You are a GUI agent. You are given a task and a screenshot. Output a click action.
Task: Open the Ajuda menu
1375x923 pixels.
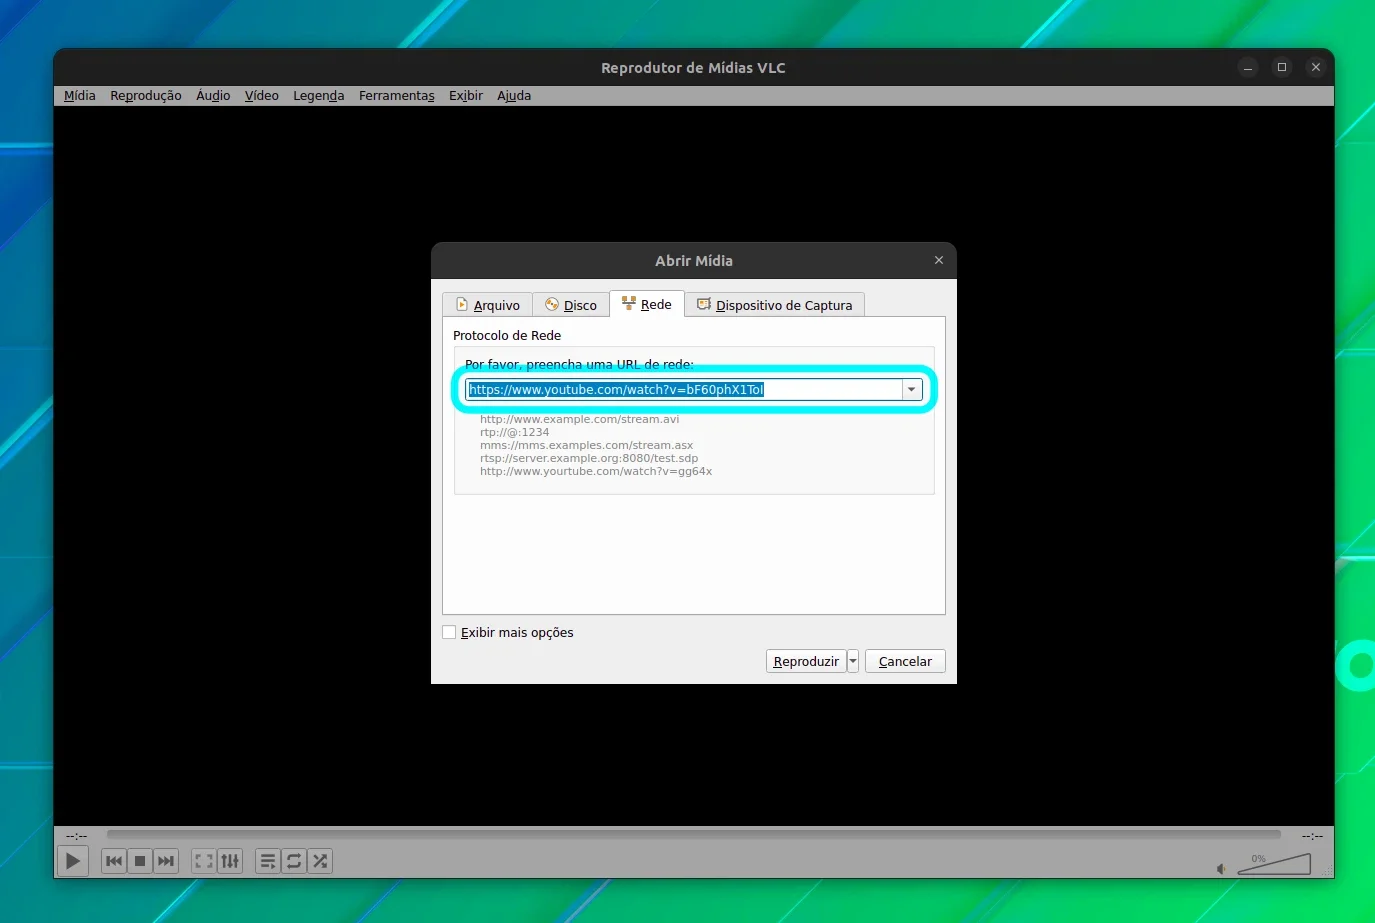[514, 96]
